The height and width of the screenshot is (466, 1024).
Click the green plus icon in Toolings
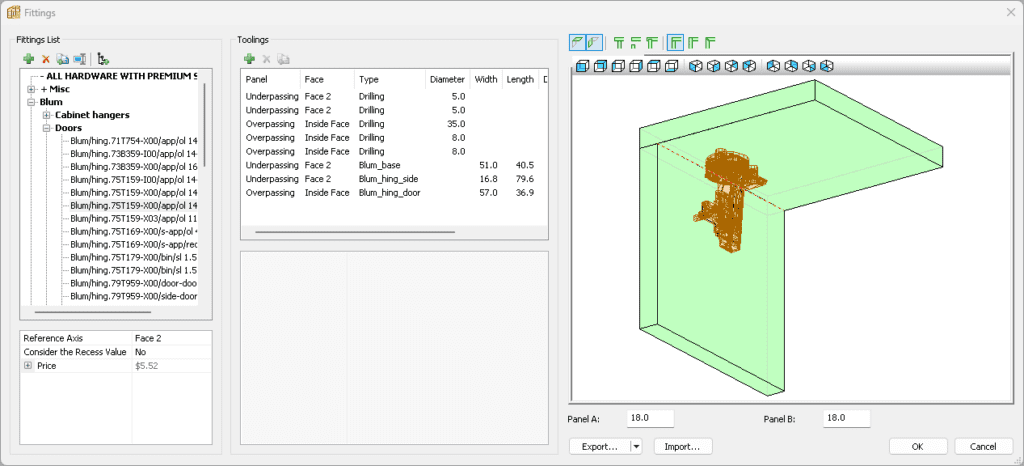coord(249,60)
